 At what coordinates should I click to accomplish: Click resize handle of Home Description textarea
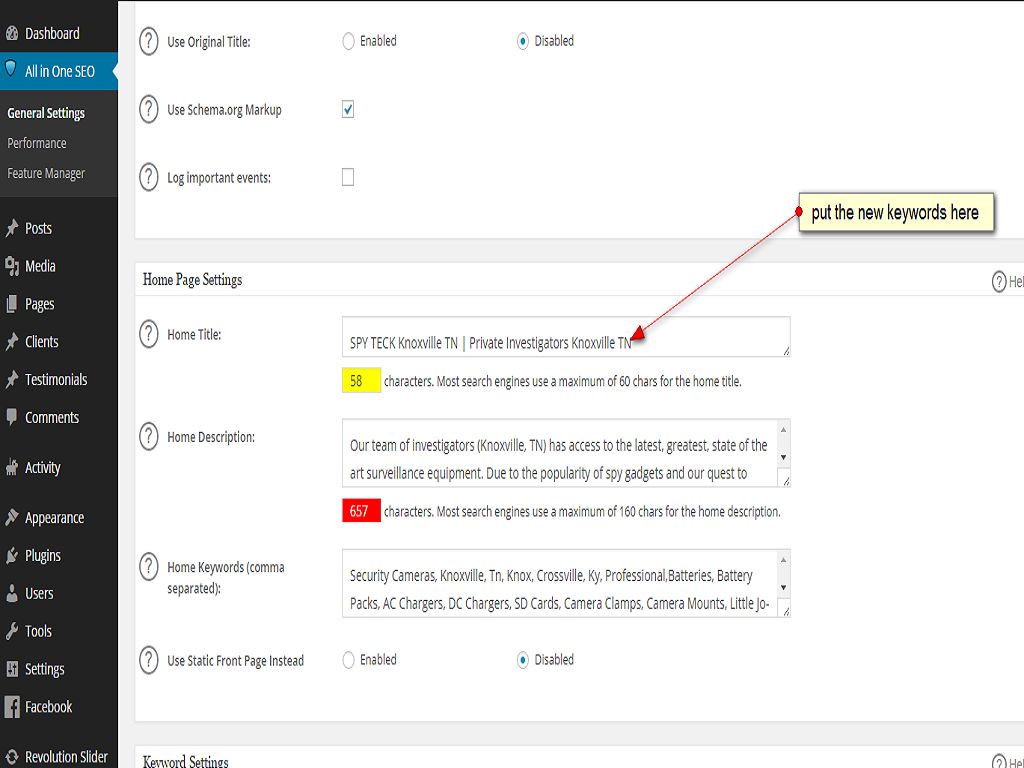pyautogui.click(x=786, y=481)
